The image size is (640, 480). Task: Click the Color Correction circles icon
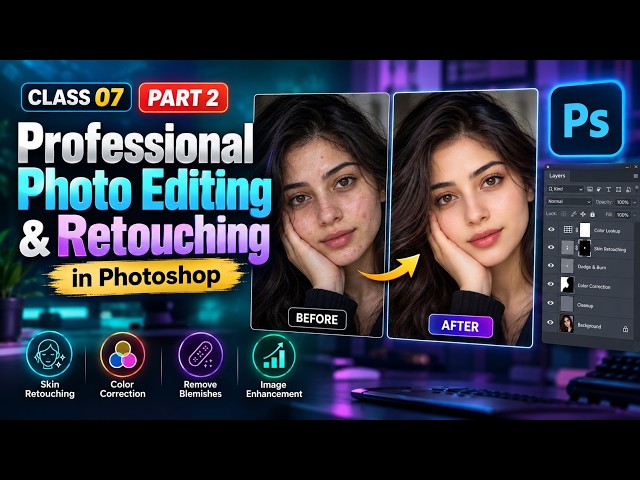click(122, 354)
